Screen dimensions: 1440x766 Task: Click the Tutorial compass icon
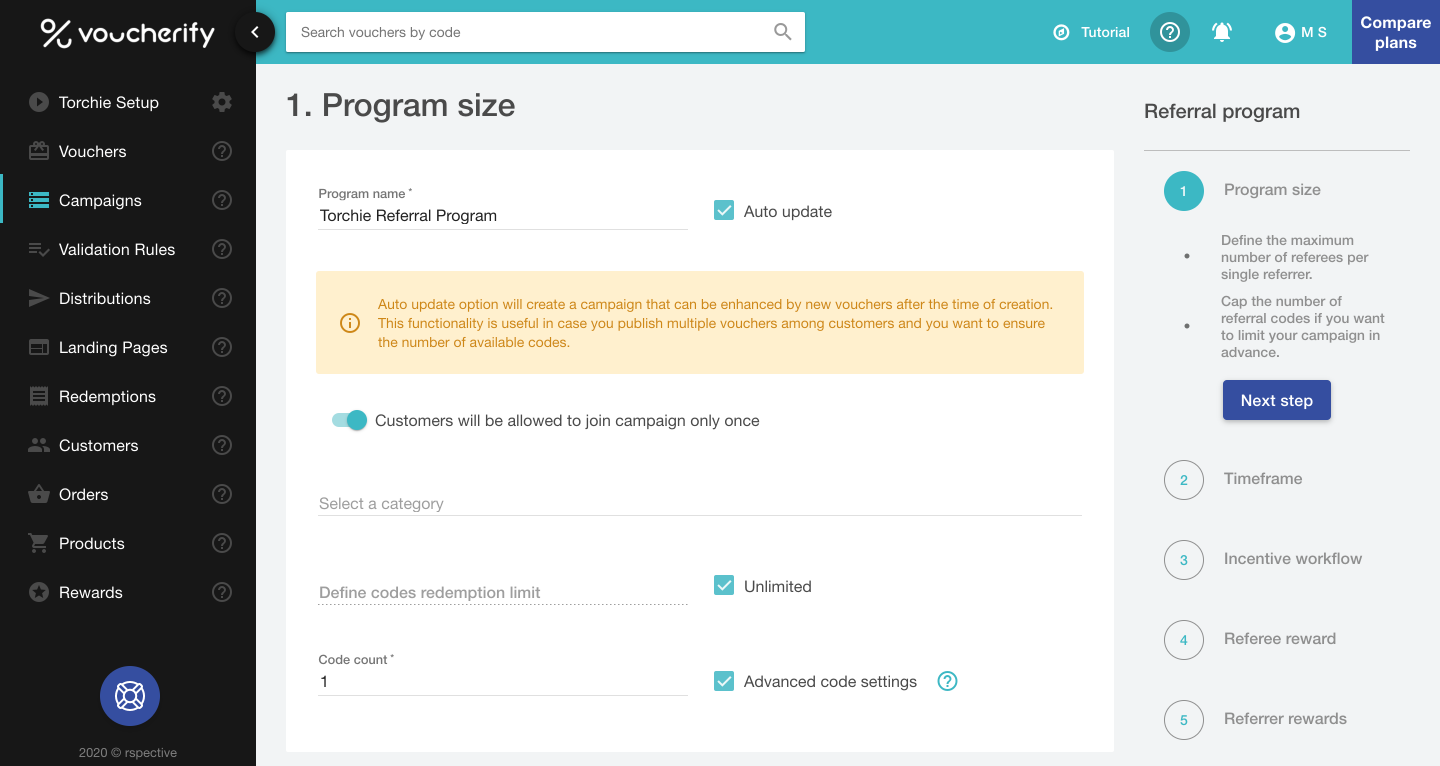(1061, 32)
